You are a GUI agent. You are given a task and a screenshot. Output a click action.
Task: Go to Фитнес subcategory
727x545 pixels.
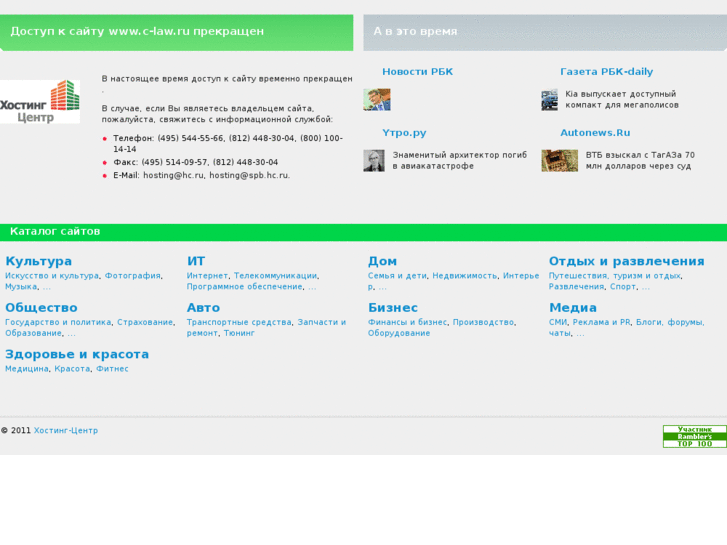point(112,369)
